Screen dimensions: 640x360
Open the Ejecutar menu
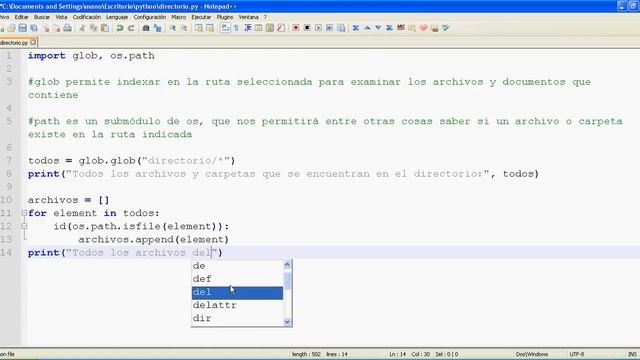(201, 17)
